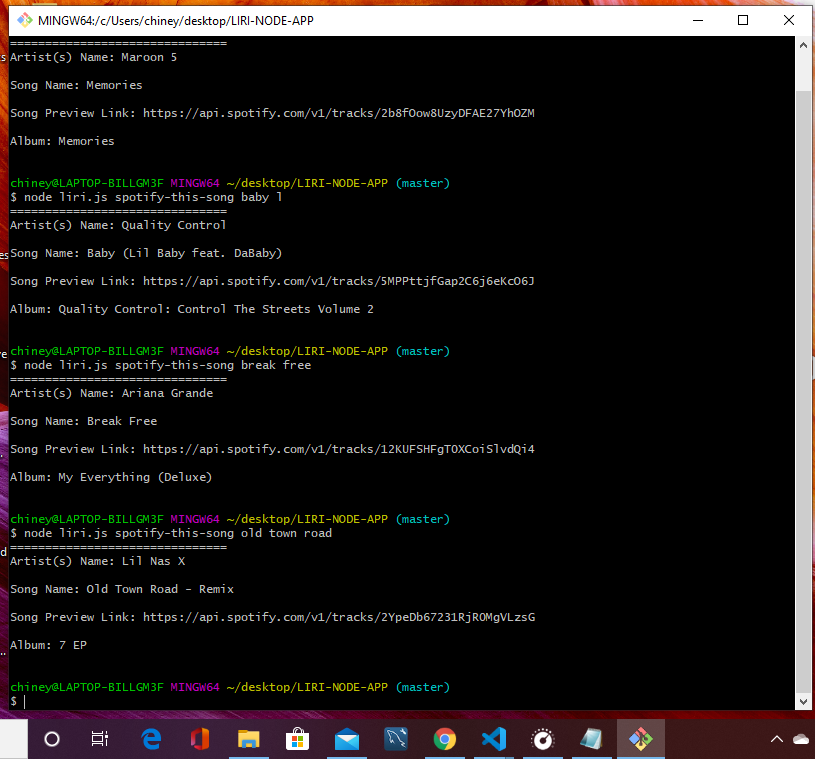Click "Artist(s) Name: Quality Control" line
Image resolution: width=815 pixels, height=759 pixels.
(x=118, y=225)
